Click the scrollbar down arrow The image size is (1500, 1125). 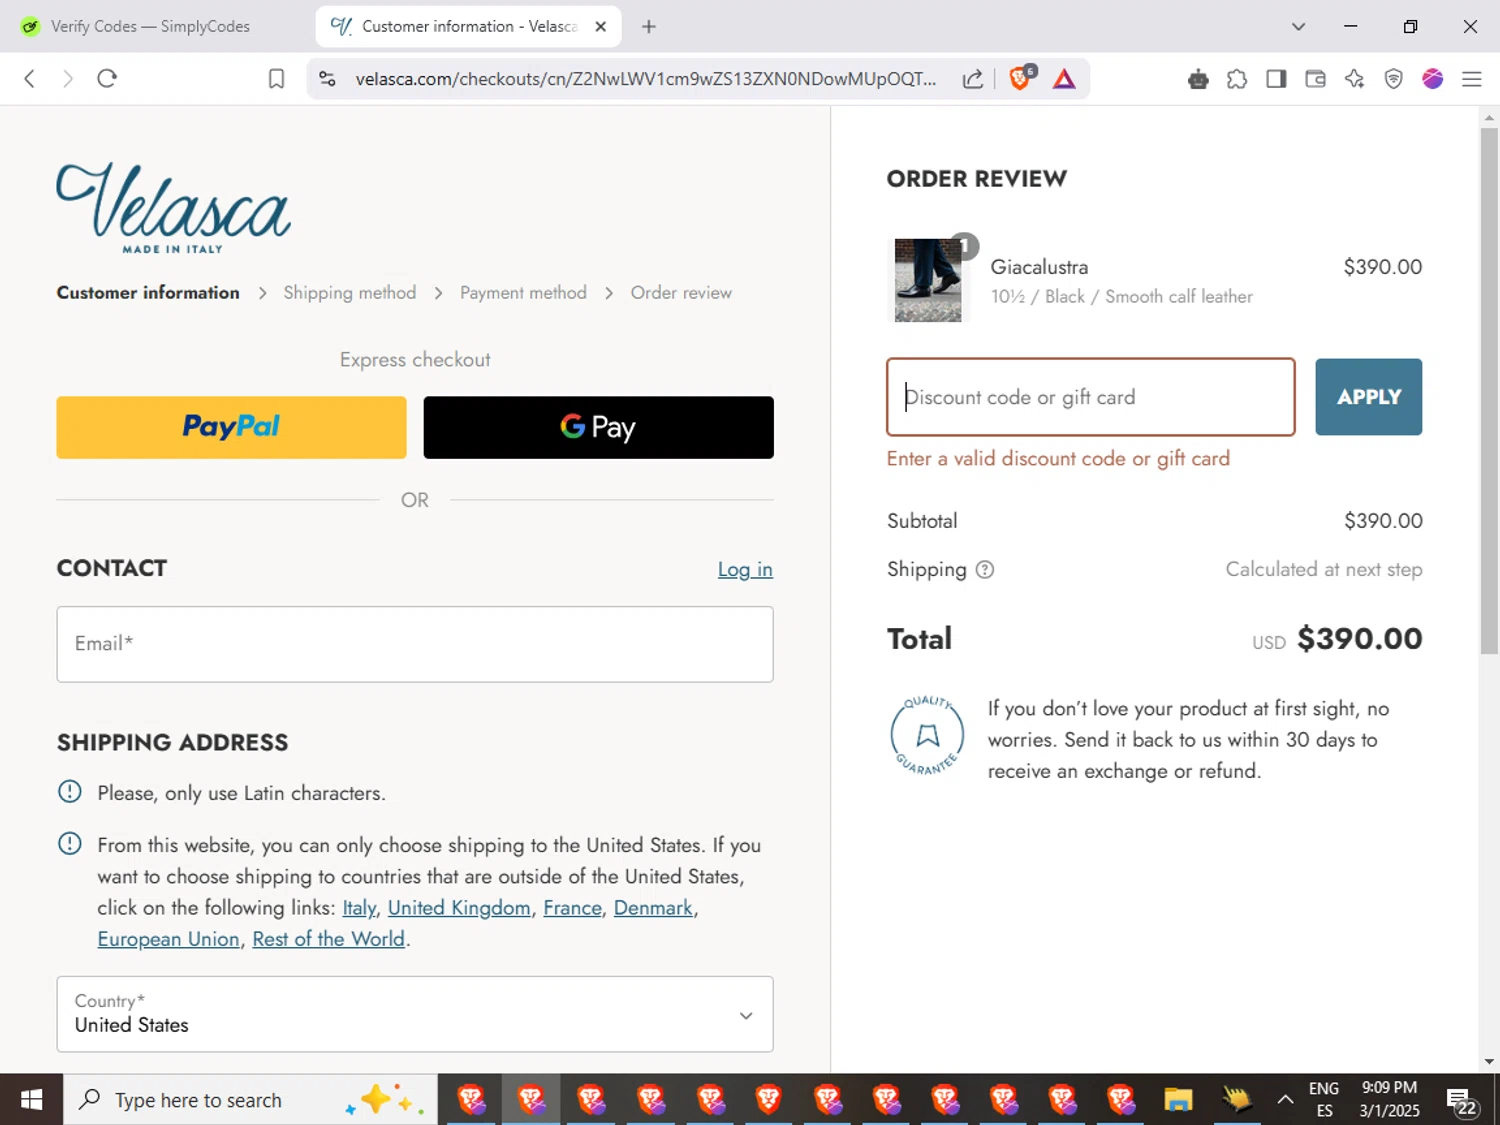[x=1489, y=1061]
